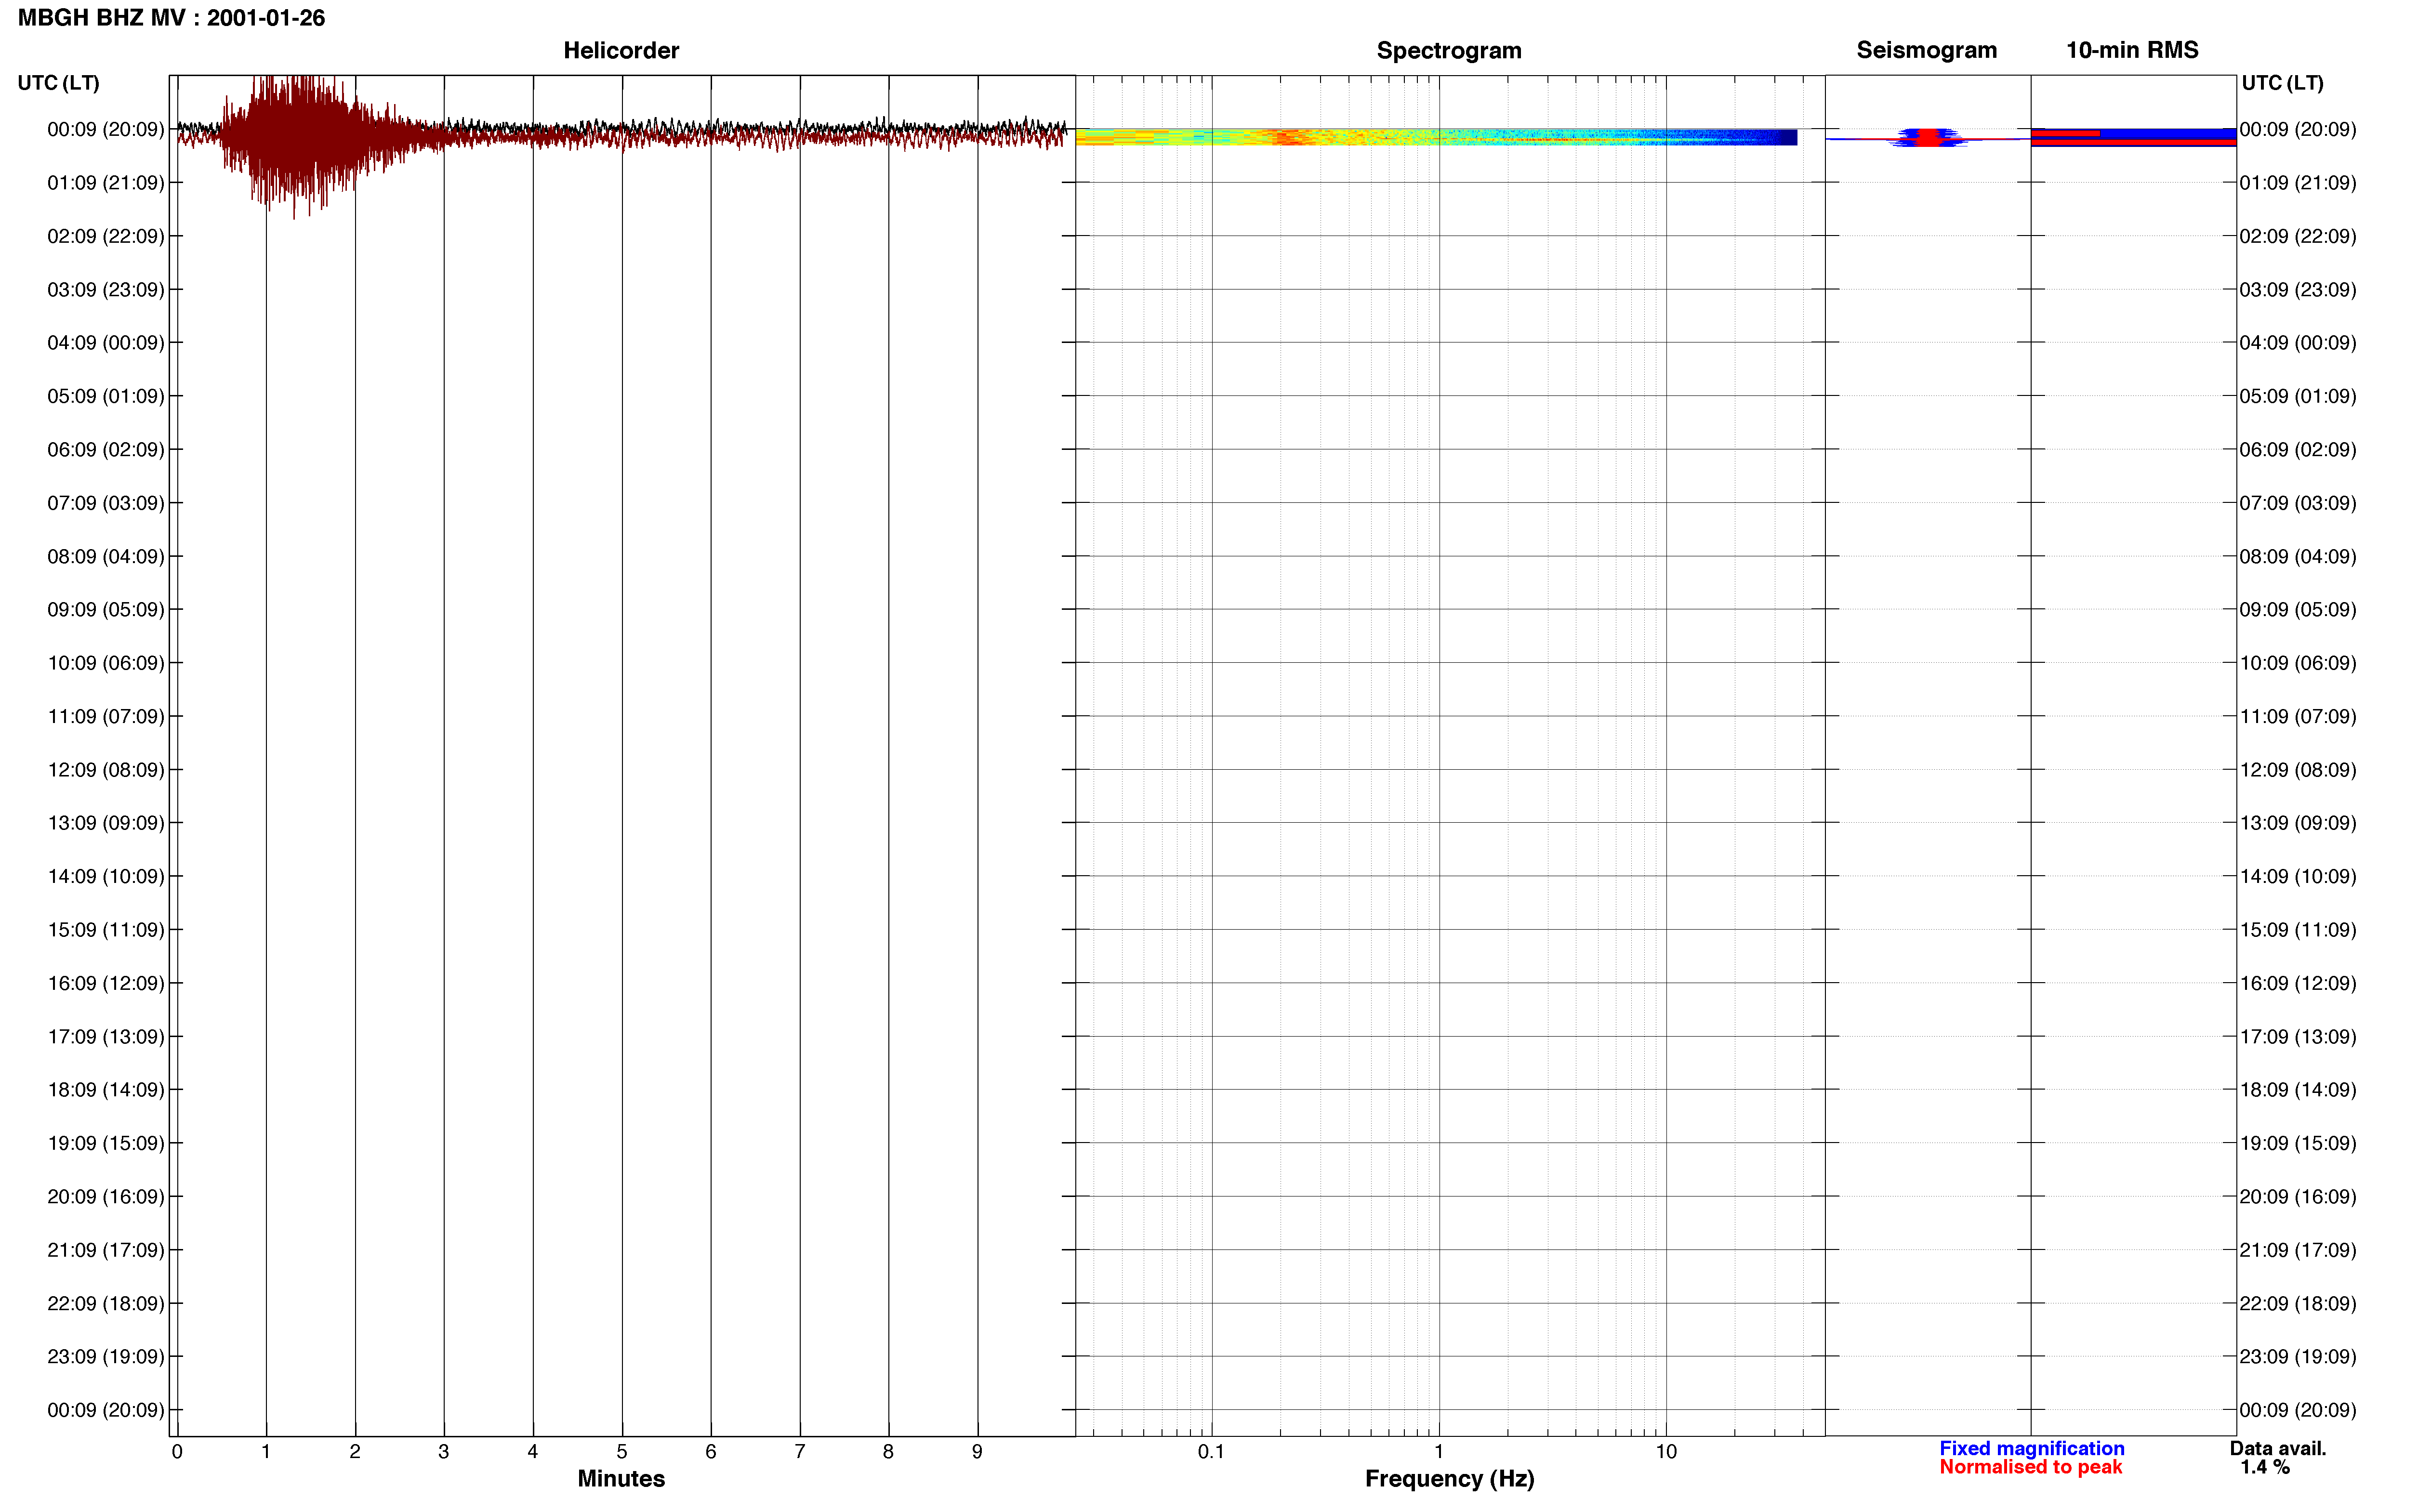The height and width of the screenshot is (1512, 2418).
Task: Click left-axis time label '07:09 (03:09)'
Action: tap(106, 503)
